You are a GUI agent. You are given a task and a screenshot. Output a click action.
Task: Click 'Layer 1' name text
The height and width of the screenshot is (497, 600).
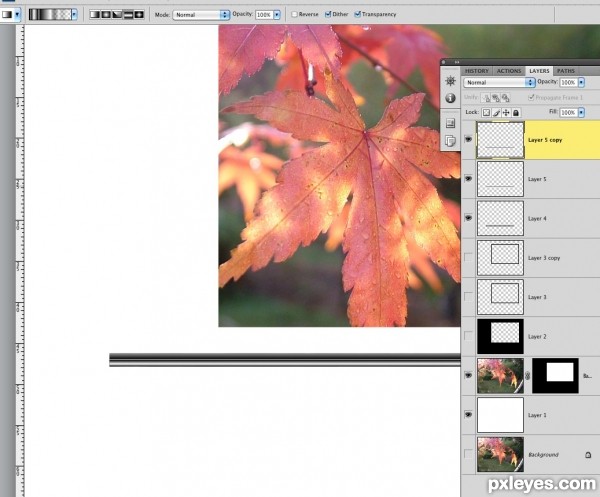click(x=537, y=415)
